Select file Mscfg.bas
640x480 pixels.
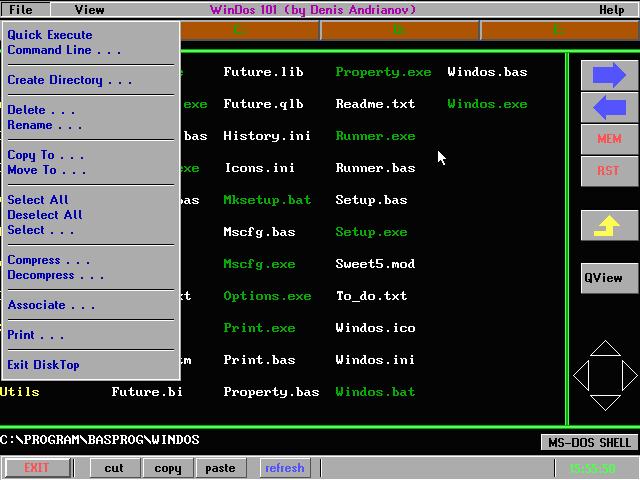pos(259,232)
